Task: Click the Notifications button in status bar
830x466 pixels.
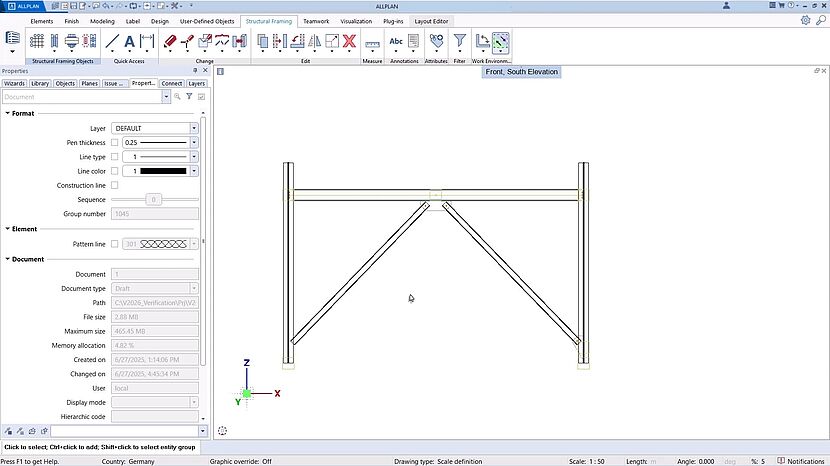Action: pos(800,461)
